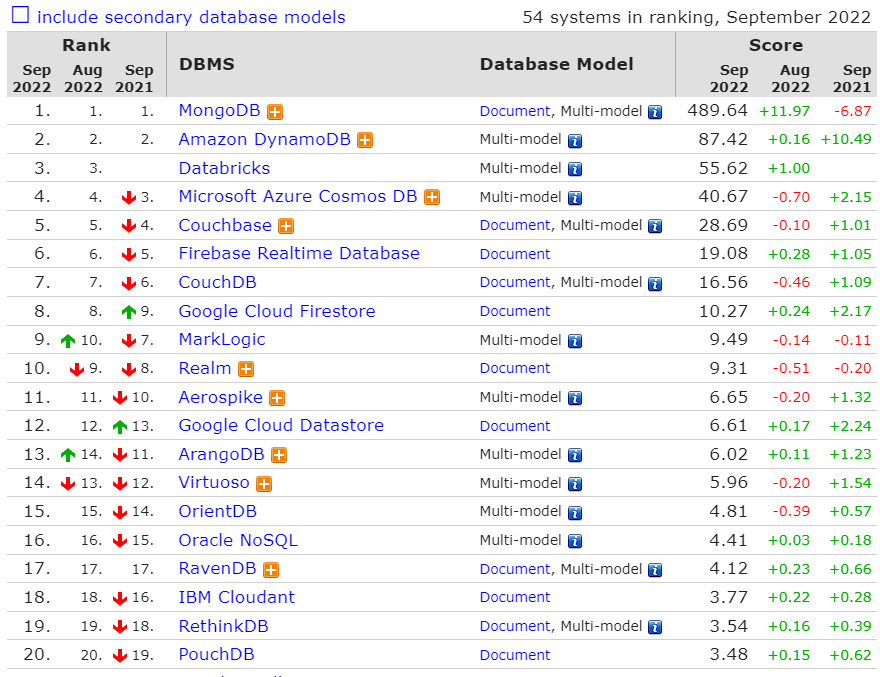Open the IBM Cloudant link
Viewport: 880px width, 677px height.
pyautogui.click(x=236, y=597)
